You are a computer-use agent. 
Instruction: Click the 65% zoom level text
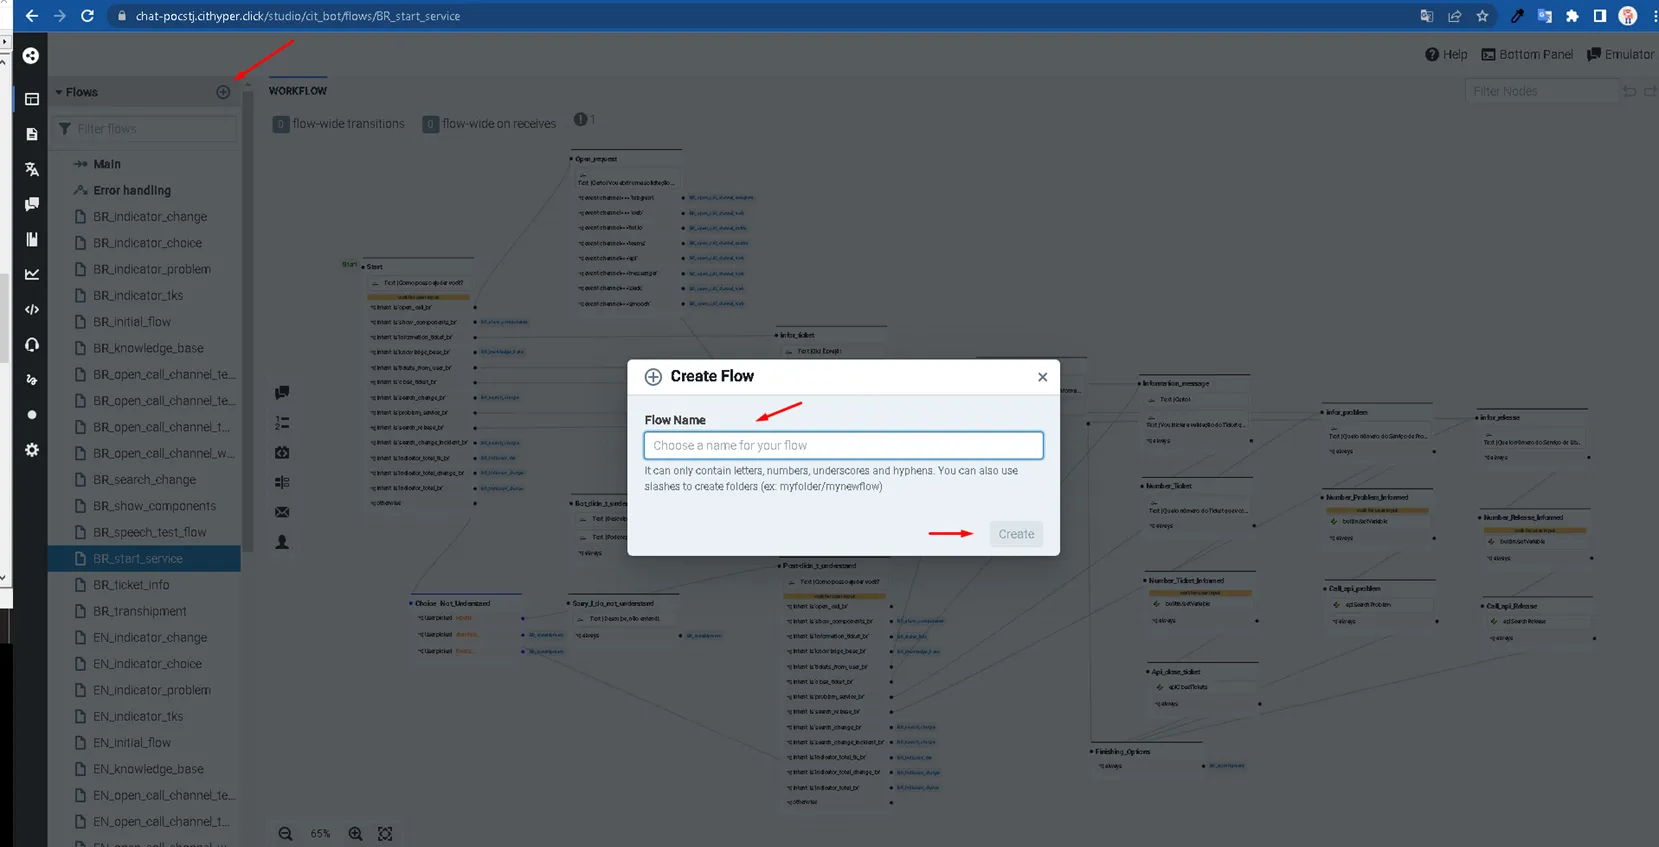pyautogui.click(x=320, y=834)
